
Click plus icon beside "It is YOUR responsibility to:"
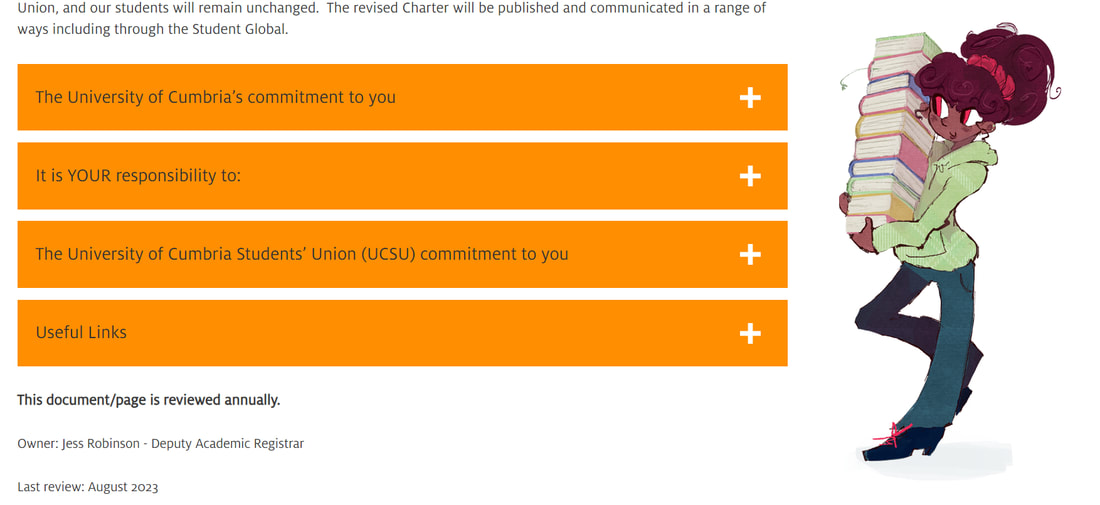click(750, 176)
